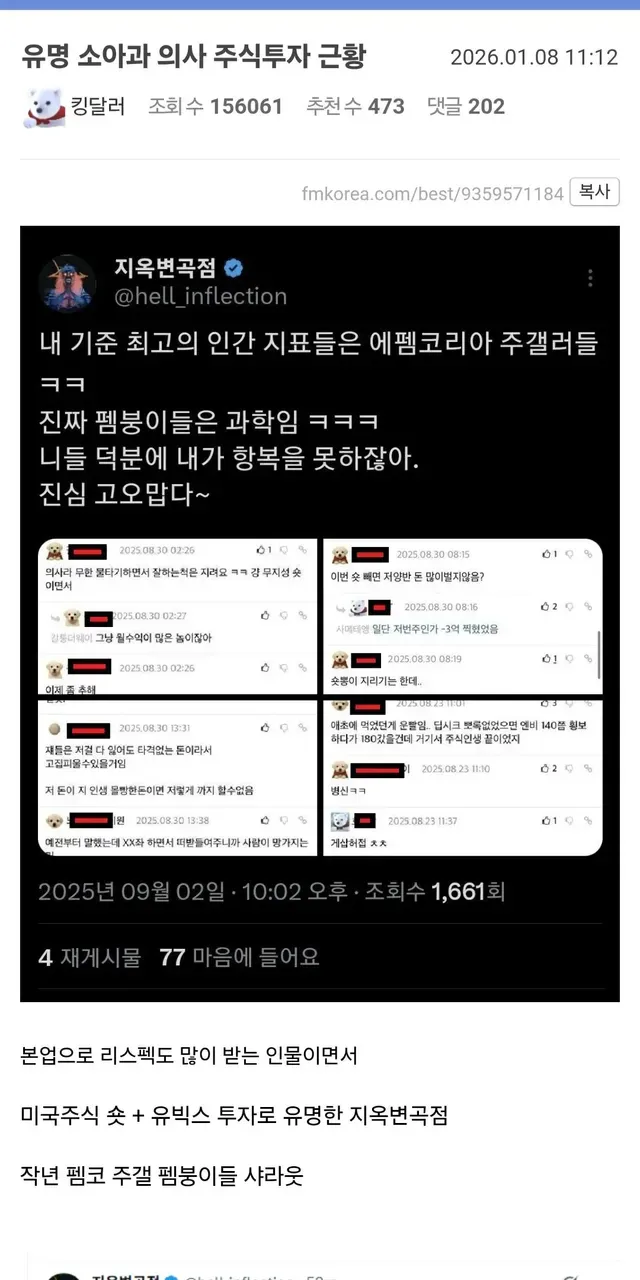The height and width of the screenshot is (1280, 640).
Task: Click the 추천수 473 recommendation count
Action: [x=354, y=106]
